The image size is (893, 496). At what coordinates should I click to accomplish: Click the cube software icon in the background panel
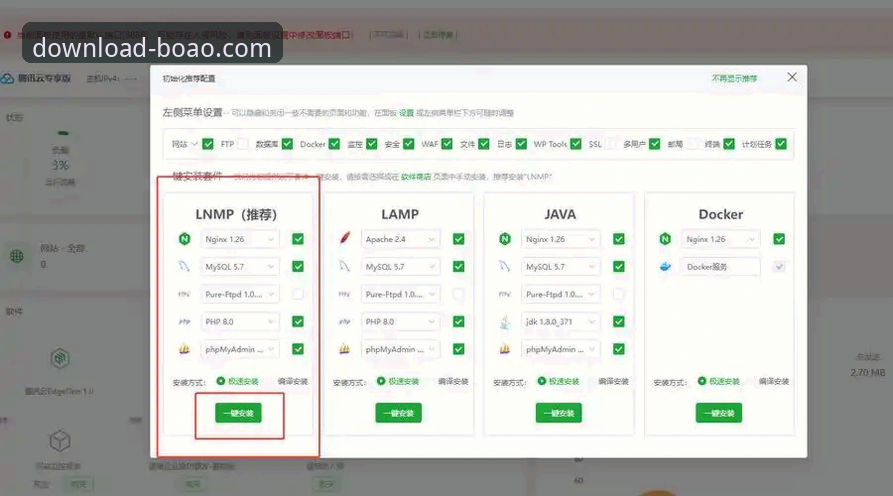coord(60,441)
